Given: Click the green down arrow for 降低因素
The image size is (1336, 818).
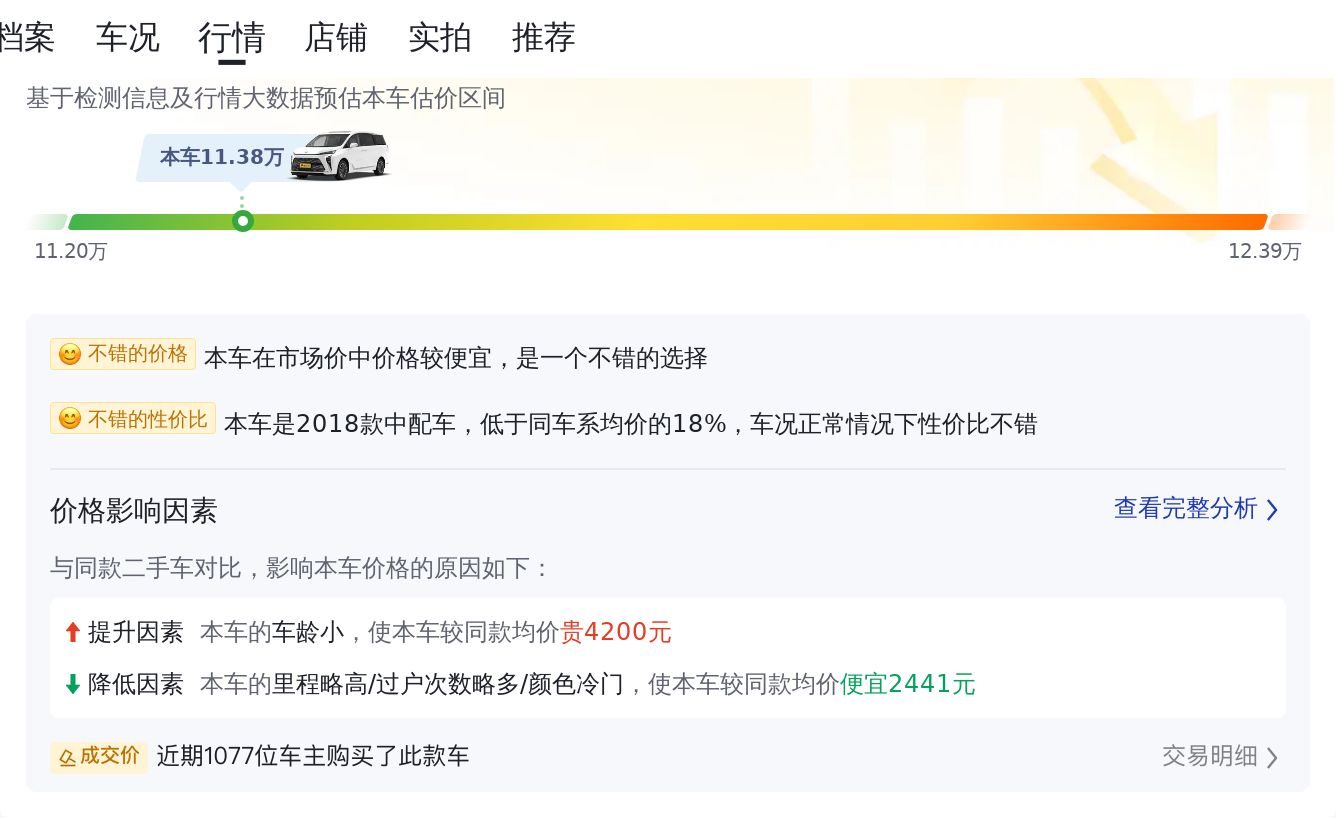Looking at the screenshot, I should (x=72, y=684).
